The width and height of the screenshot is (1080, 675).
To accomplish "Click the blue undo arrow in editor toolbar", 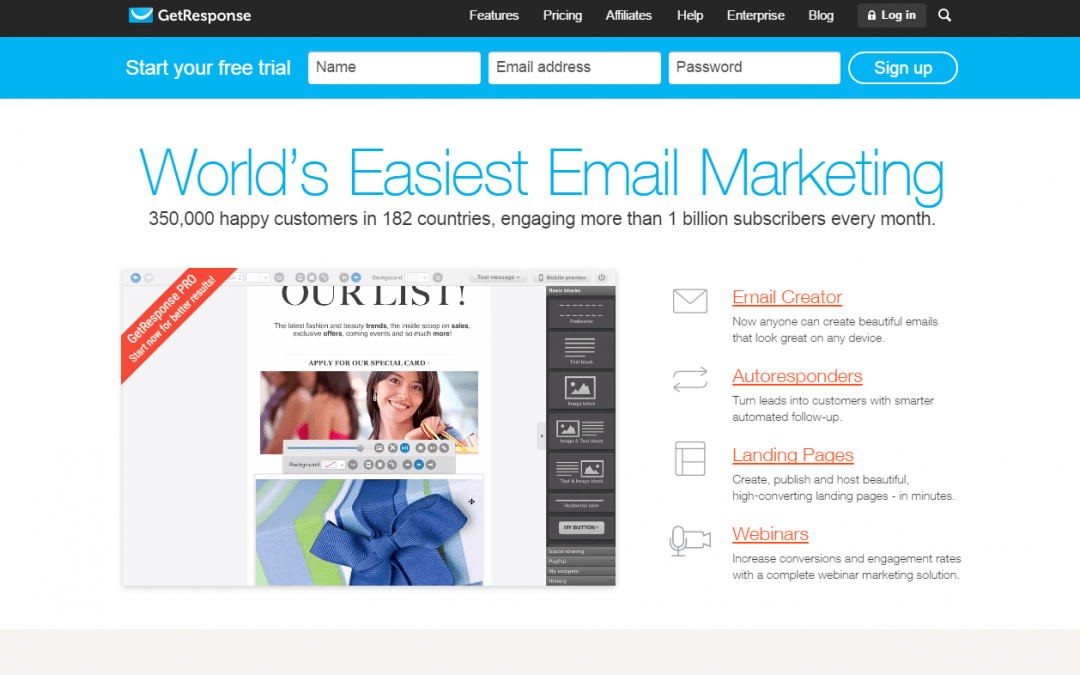I will [136, 278].
